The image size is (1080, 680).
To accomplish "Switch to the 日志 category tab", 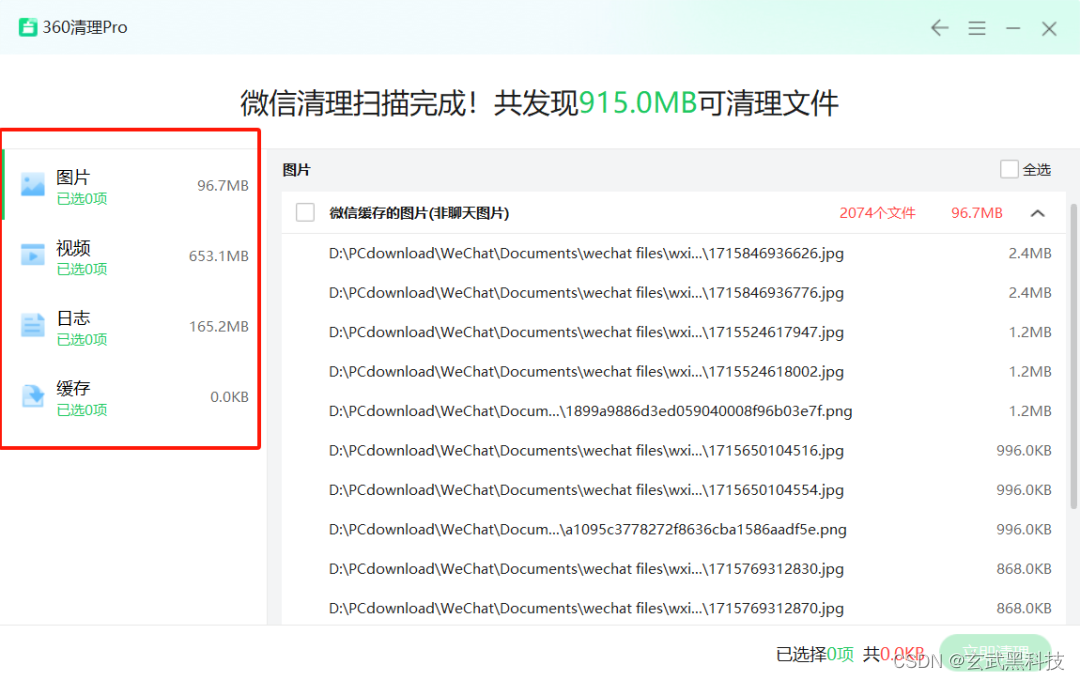I will pyautogui.click(x=132, y=326).
